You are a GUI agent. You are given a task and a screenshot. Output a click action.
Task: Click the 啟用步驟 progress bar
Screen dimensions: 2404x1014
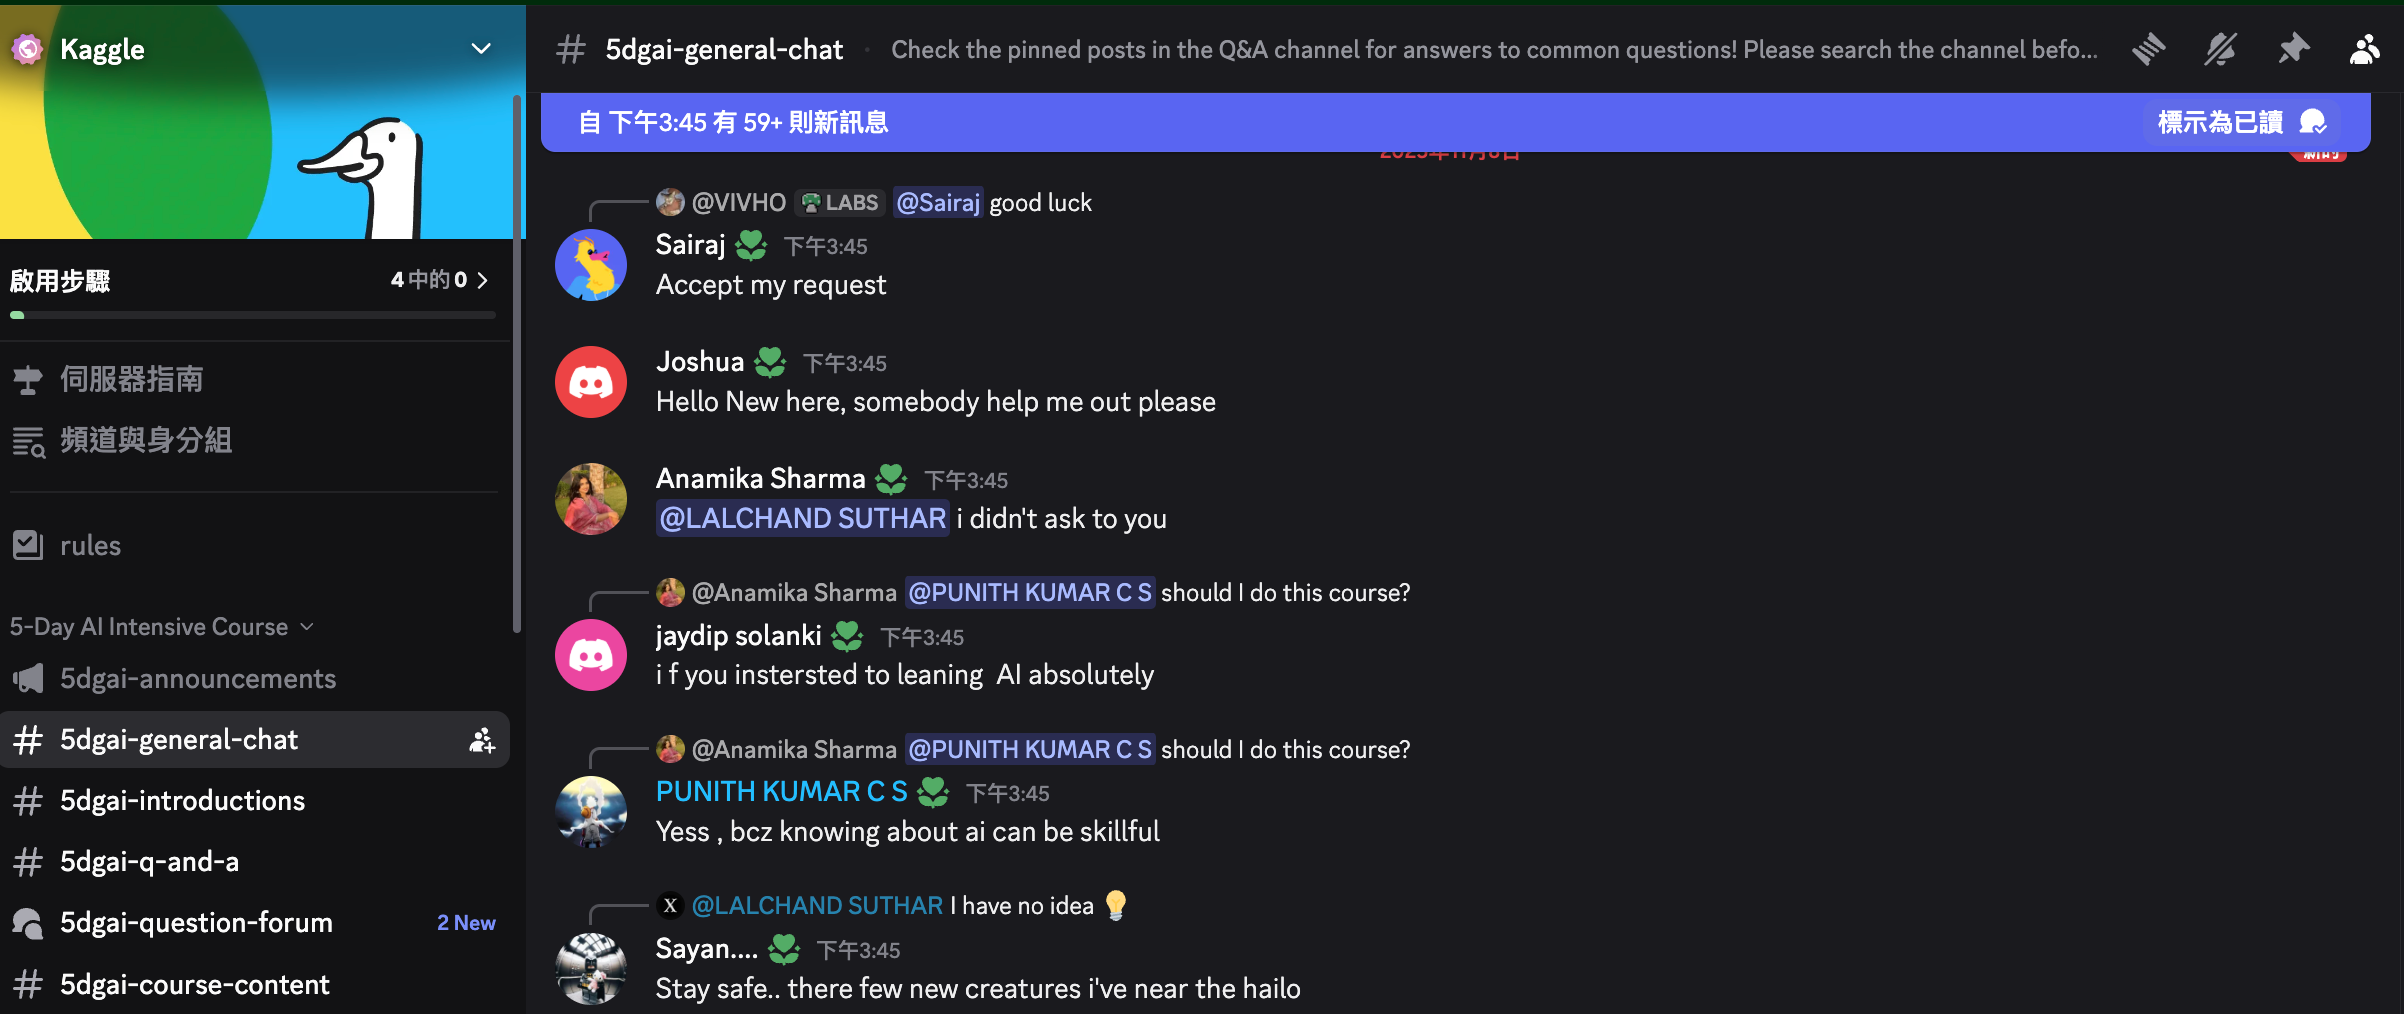click(253, 315)
